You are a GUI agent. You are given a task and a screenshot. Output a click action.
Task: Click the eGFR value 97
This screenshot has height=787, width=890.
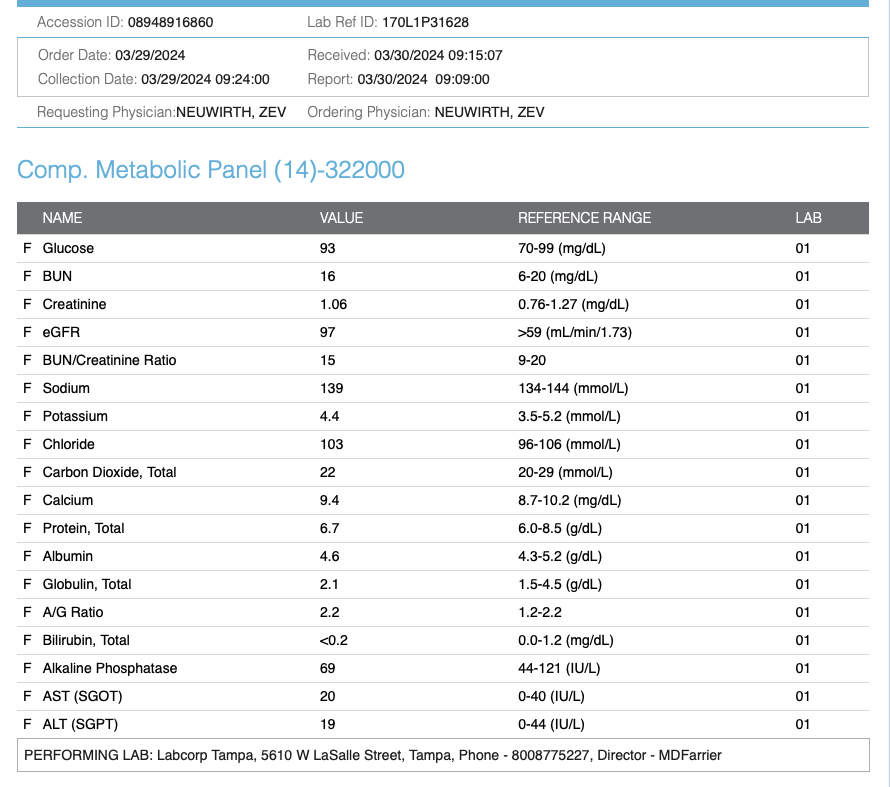327,332
